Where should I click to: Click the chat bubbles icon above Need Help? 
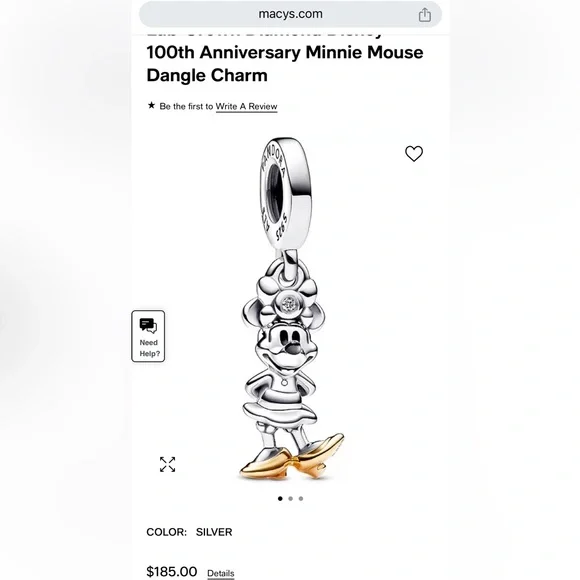(148, 326)
